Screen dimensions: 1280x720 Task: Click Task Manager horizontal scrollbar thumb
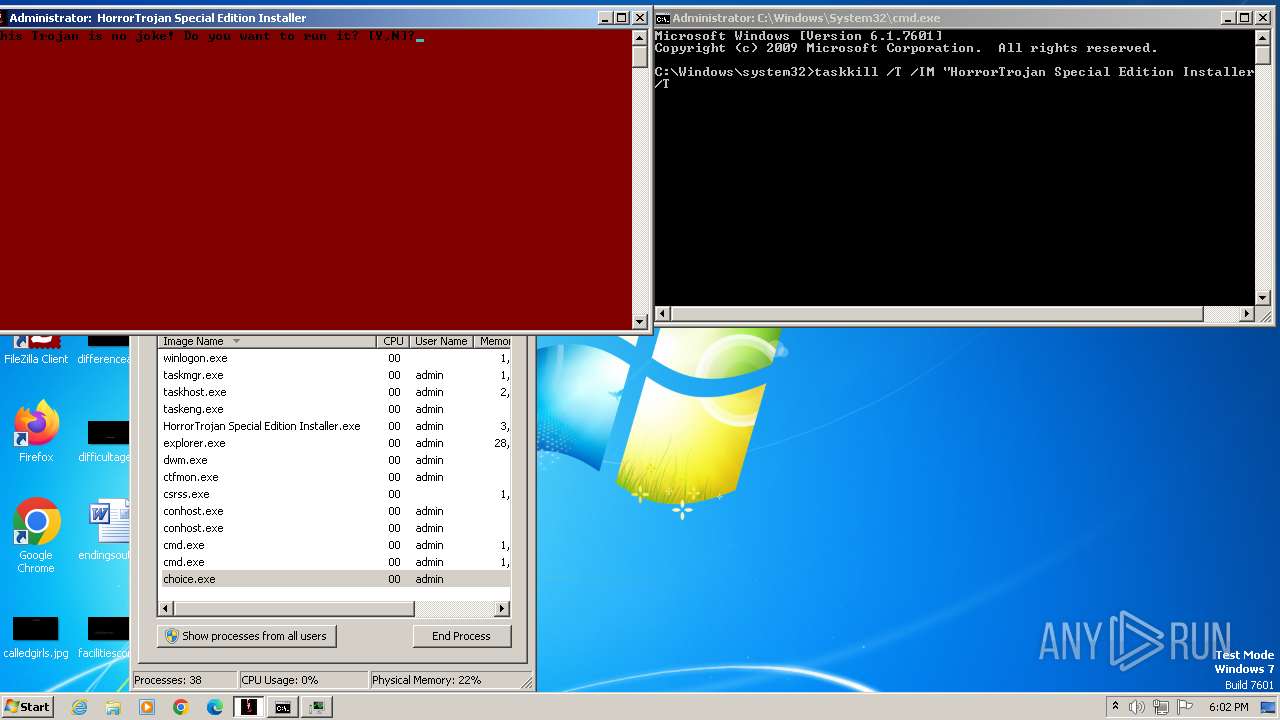click(x=294, y=609)
